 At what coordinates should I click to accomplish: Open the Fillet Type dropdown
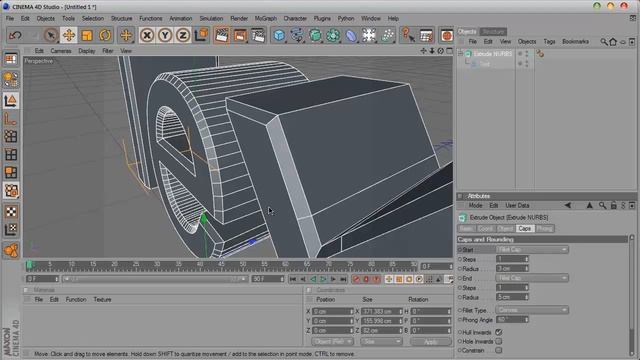[x=532, y=310]
